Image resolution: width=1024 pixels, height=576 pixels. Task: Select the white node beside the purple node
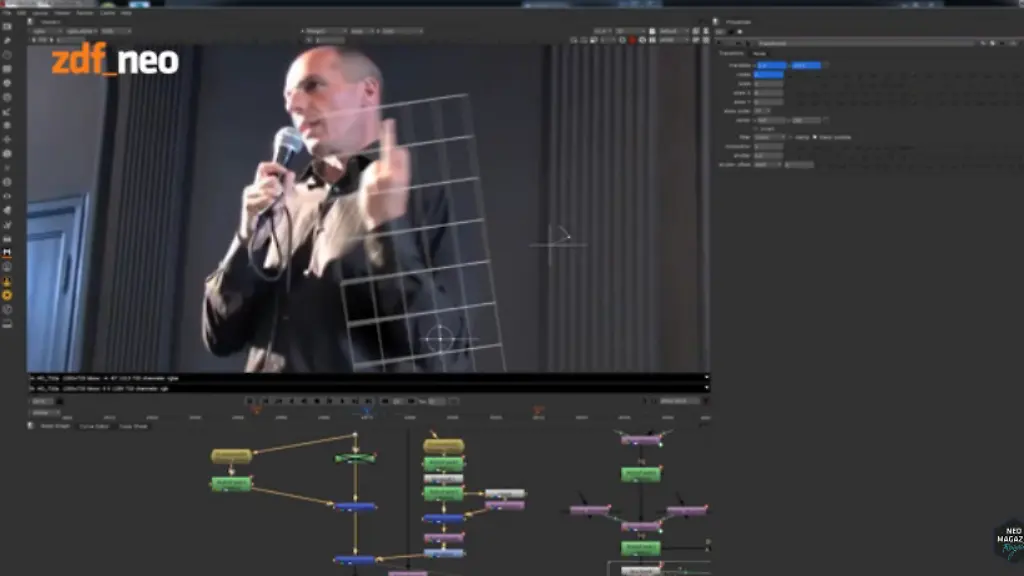504,493
